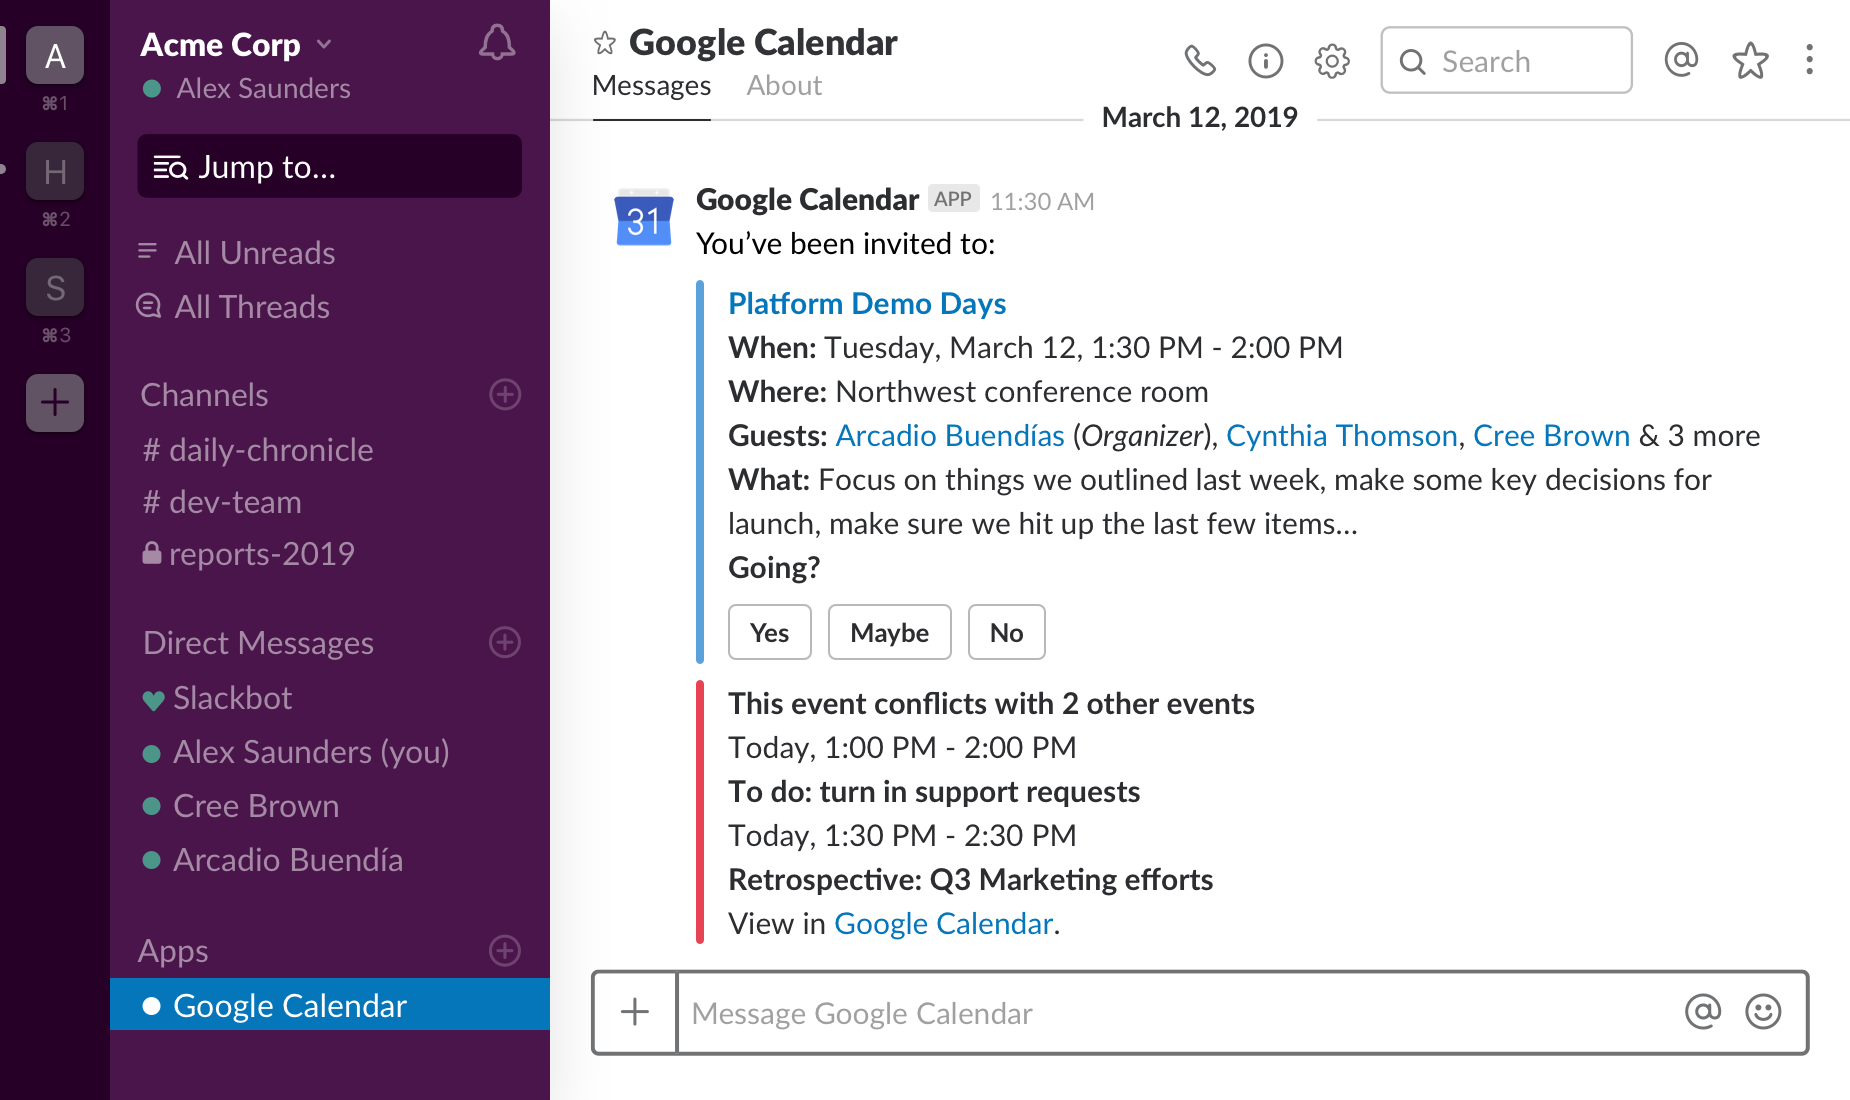Star the Google Calendar conversation
This screenshot has width=1850, height=1100.
pyautogui.click(x=606, y=42)
